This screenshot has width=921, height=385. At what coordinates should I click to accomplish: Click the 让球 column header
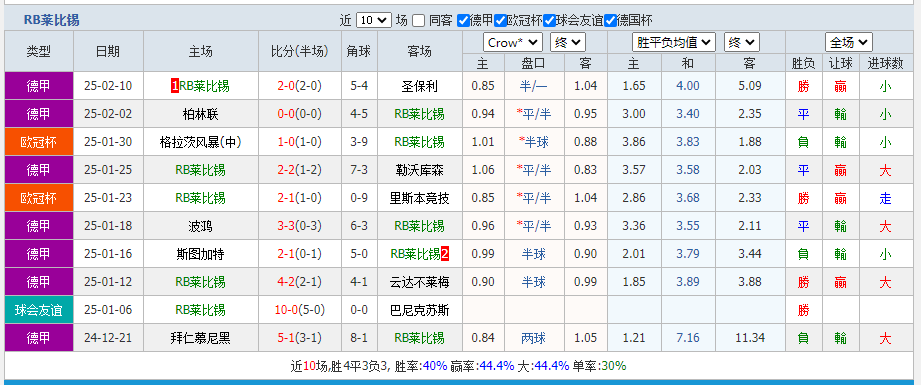pyautogui.click(x=841, y=63)
